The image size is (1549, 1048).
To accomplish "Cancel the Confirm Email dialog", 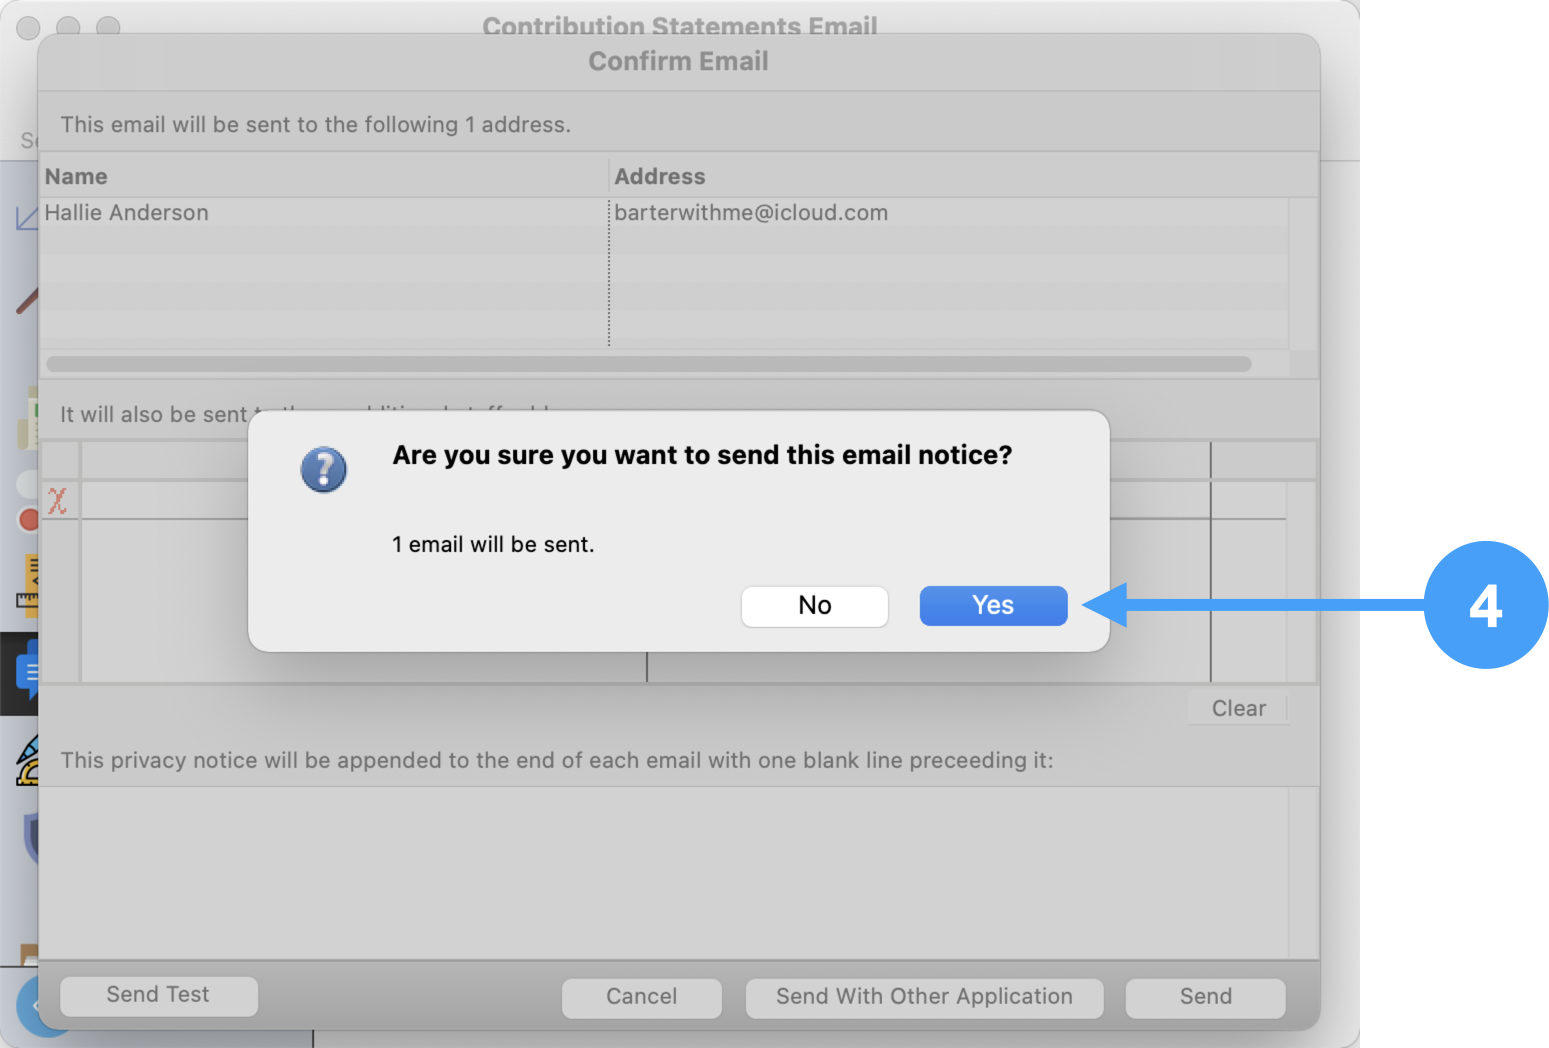I will click(642, 997).
